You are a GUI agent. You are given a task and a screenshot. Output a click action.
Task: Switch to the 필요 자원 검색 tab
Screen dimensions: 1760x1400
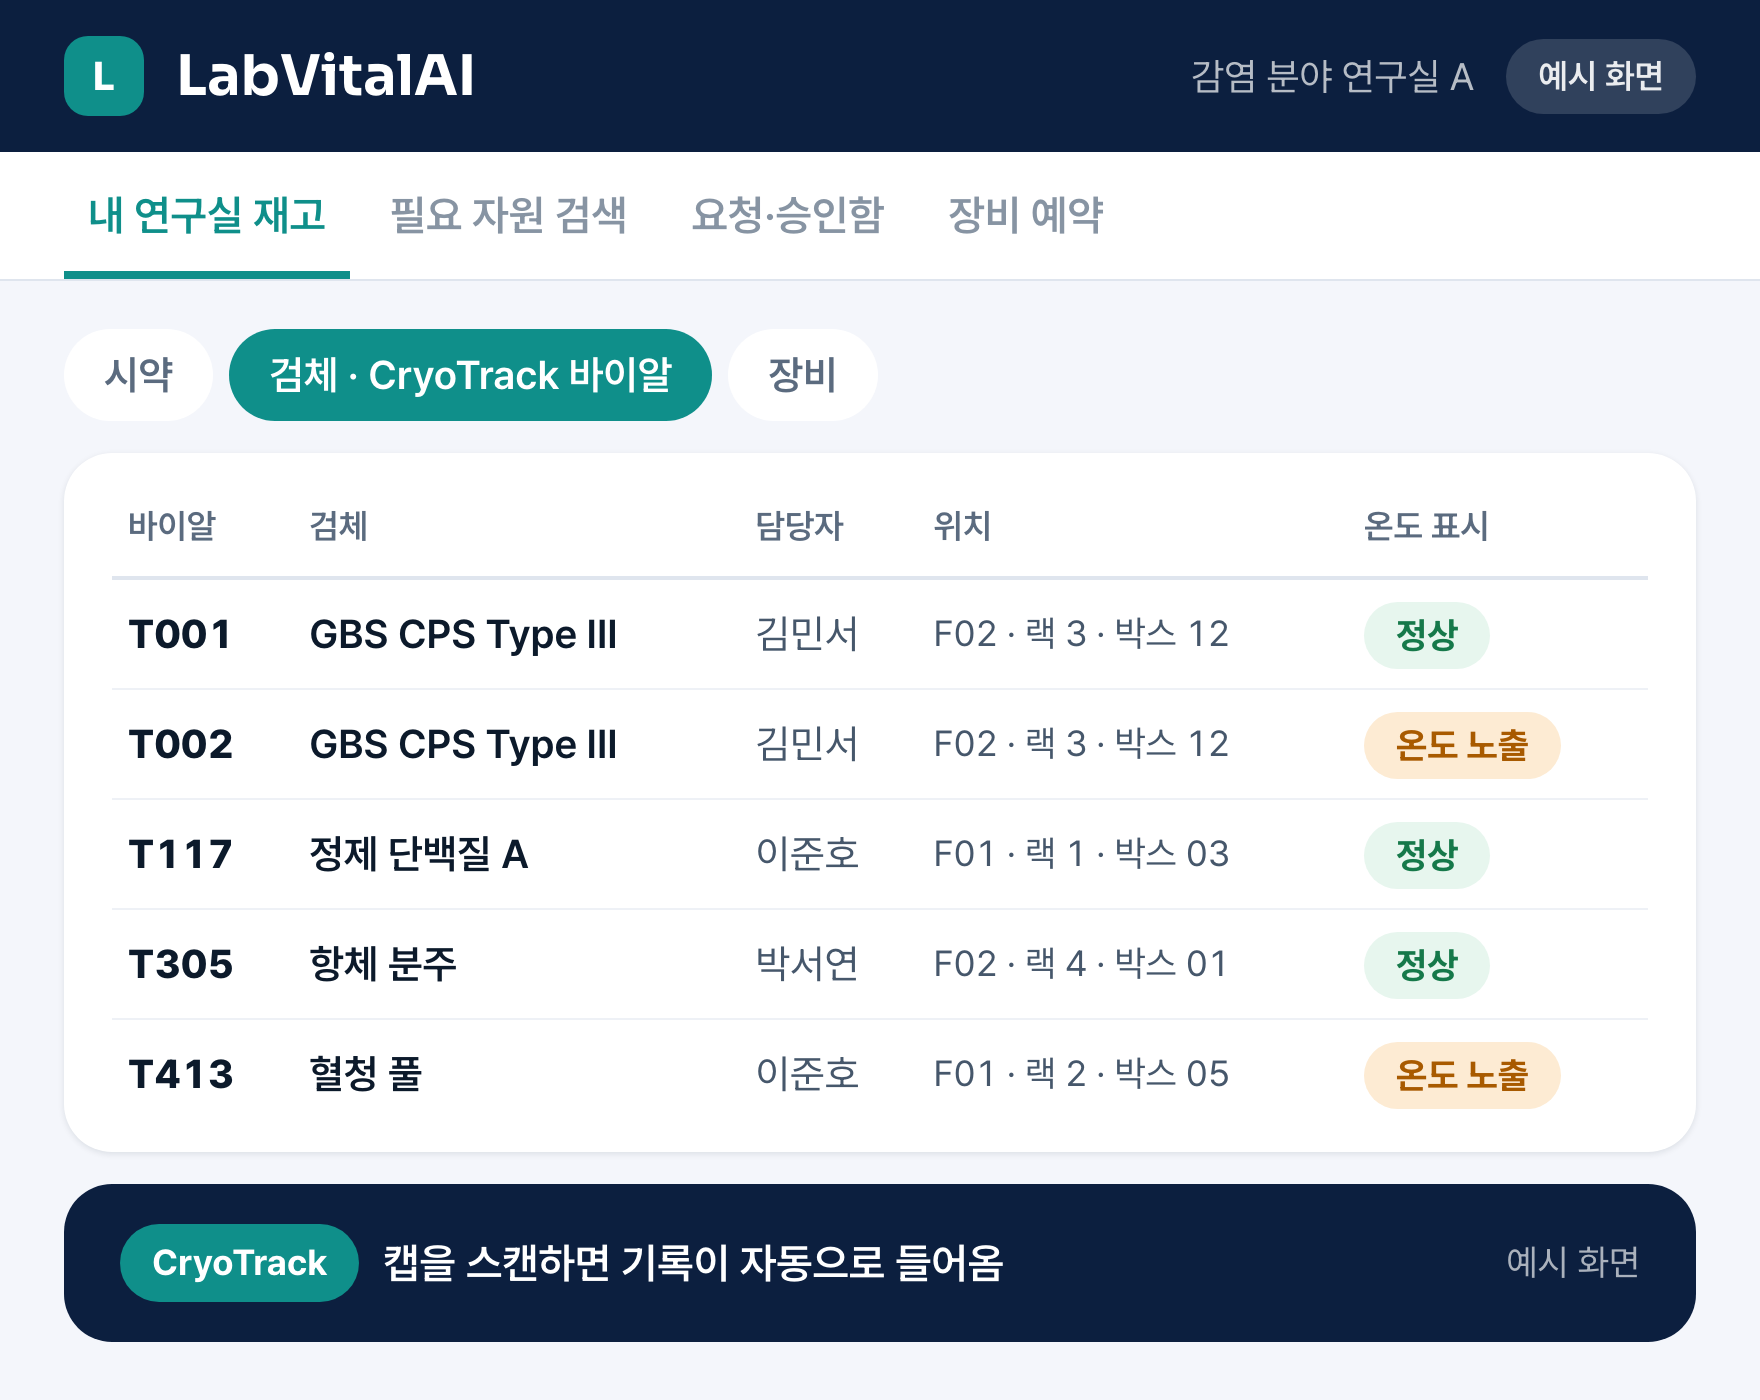508,215
